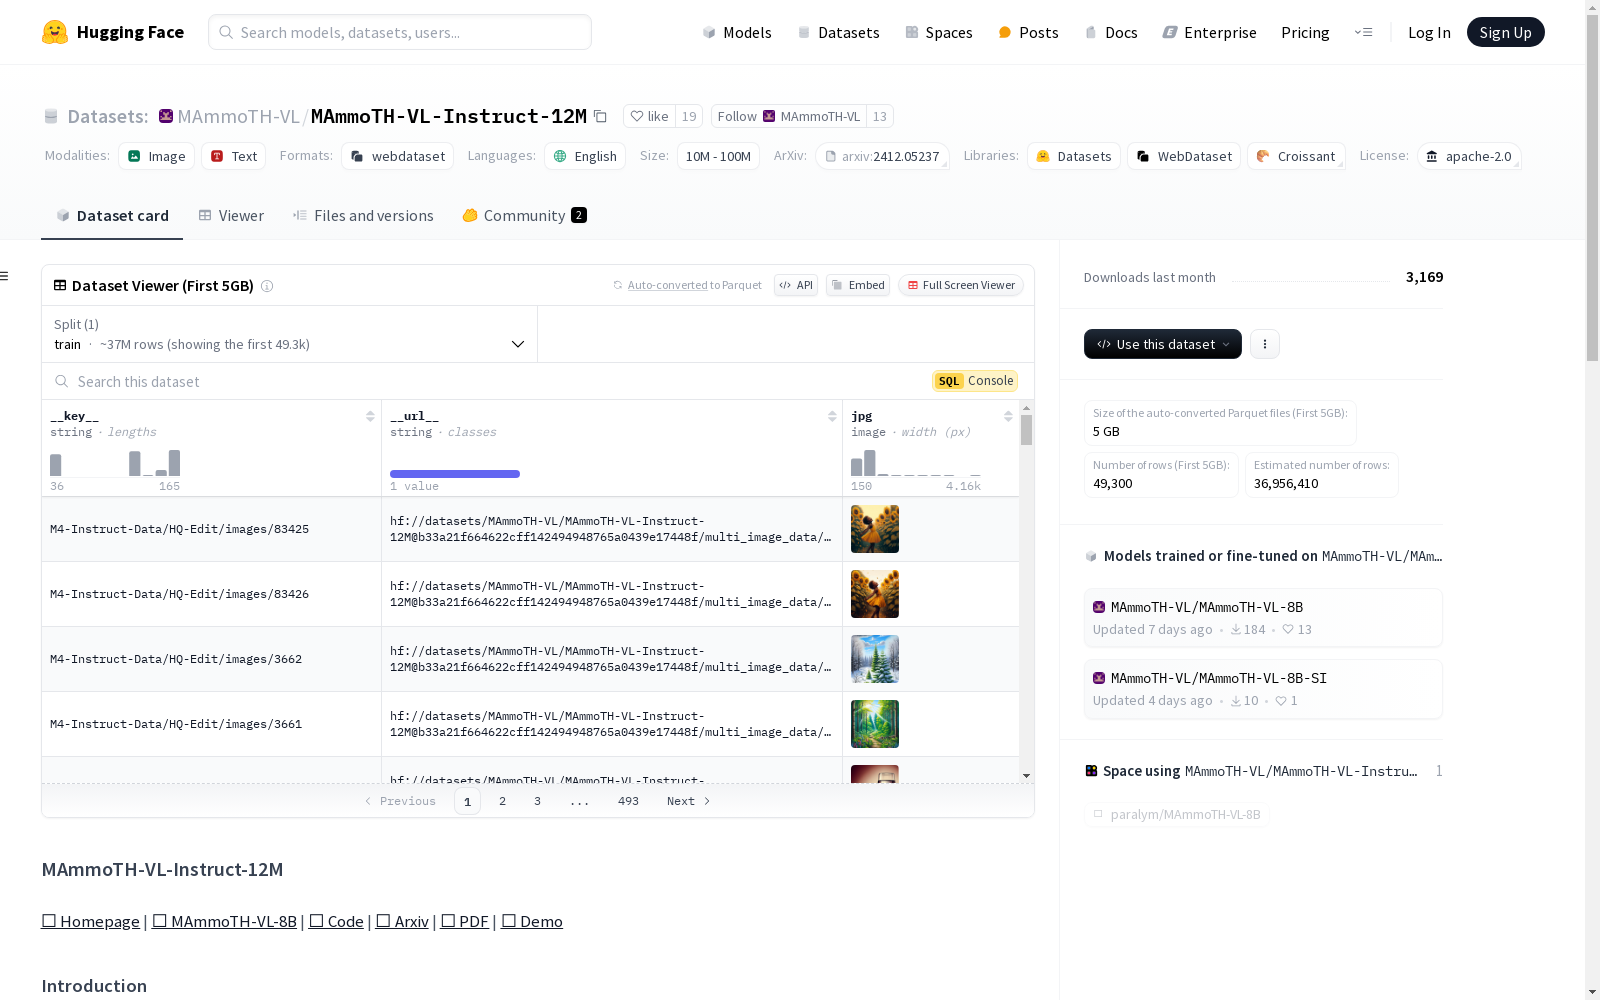Open Docs in the top navigation
1600x1000 pixels.
pyautogui.click(x=1111, y=32)
